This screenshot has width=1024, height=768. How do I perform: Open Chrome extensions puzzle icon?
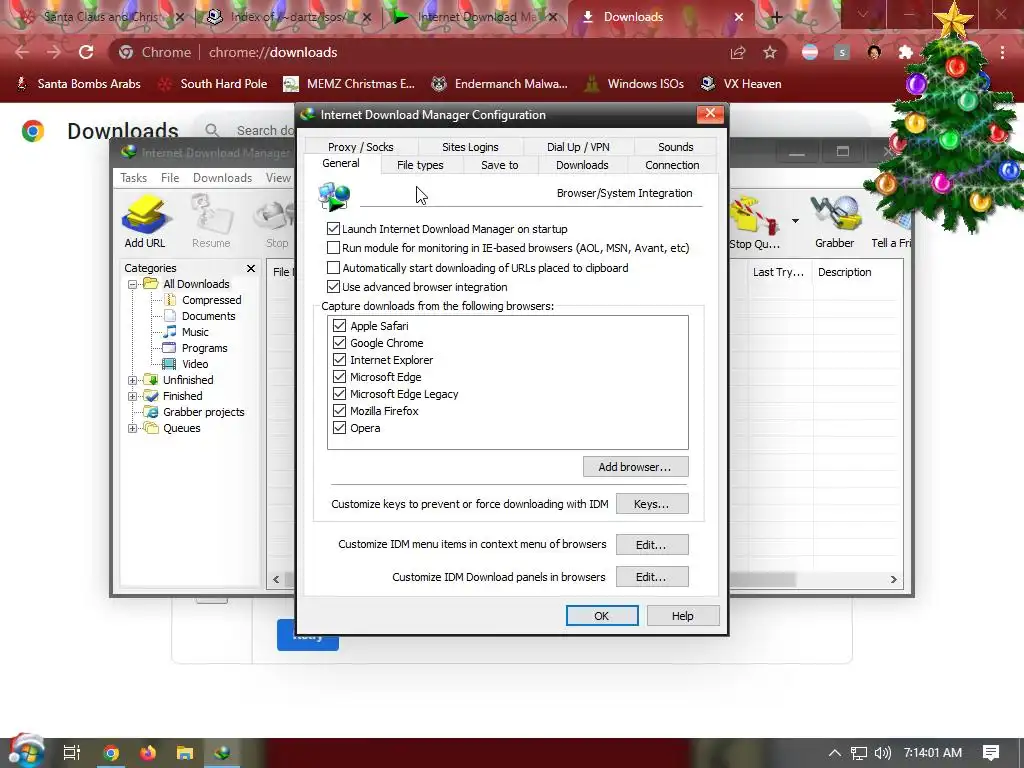906,52
